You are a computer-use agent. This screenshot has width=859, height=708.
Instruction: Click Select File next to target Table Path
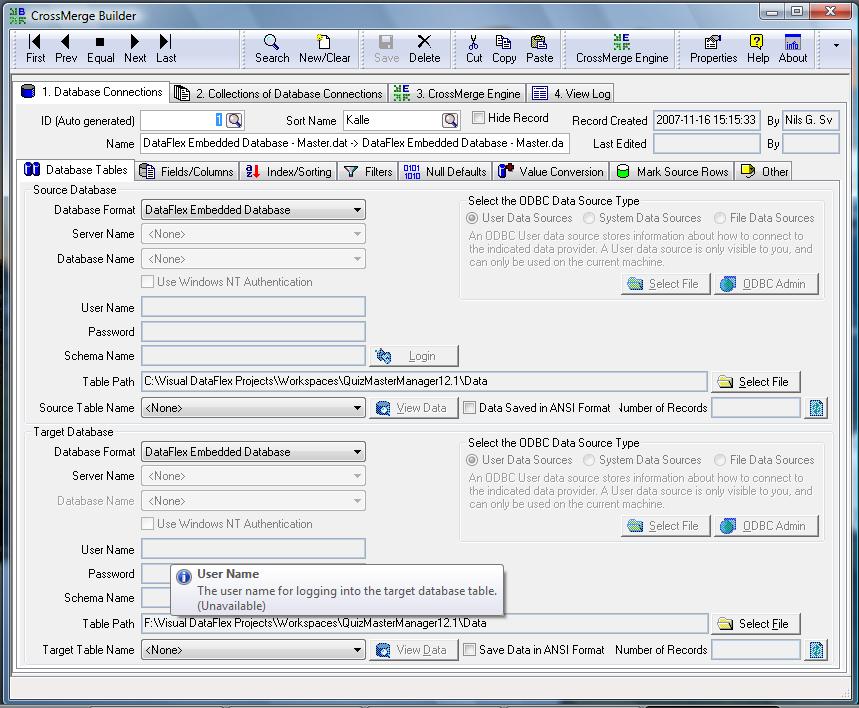(x=755, y=624)
